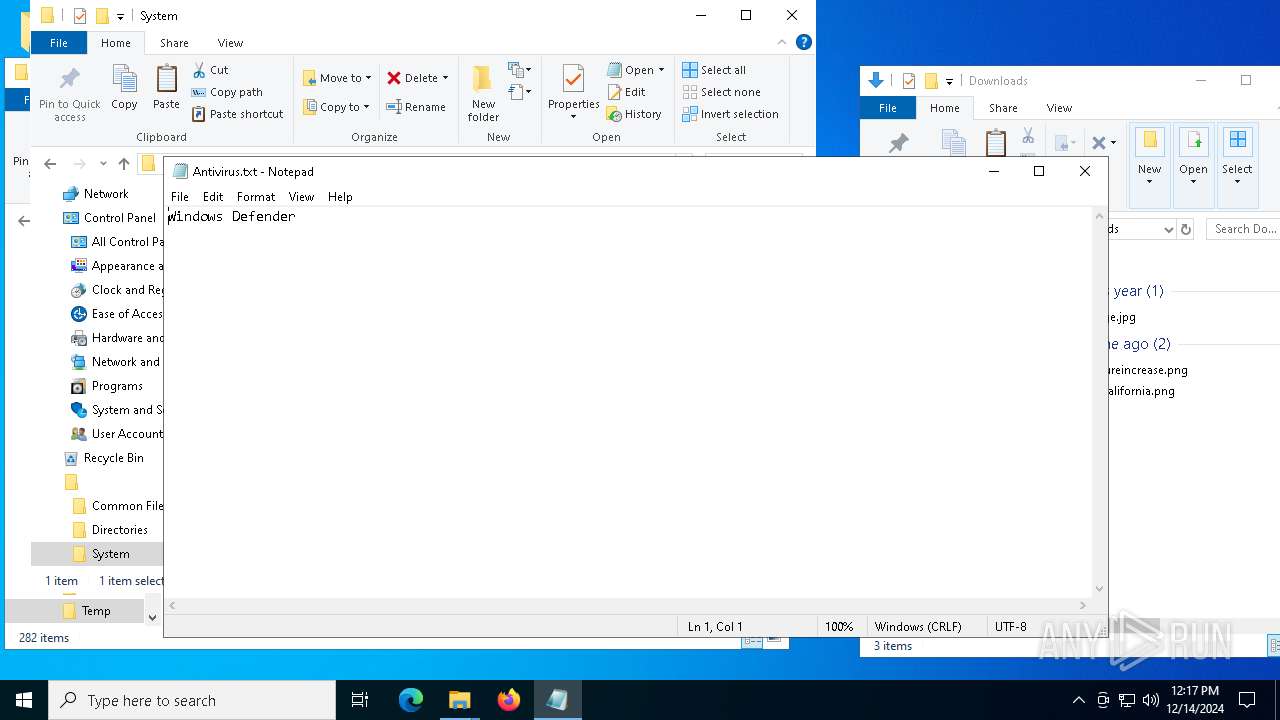
Task: Click Properties in the Open group
Action: pyautogui.click(x=573, y=93)
